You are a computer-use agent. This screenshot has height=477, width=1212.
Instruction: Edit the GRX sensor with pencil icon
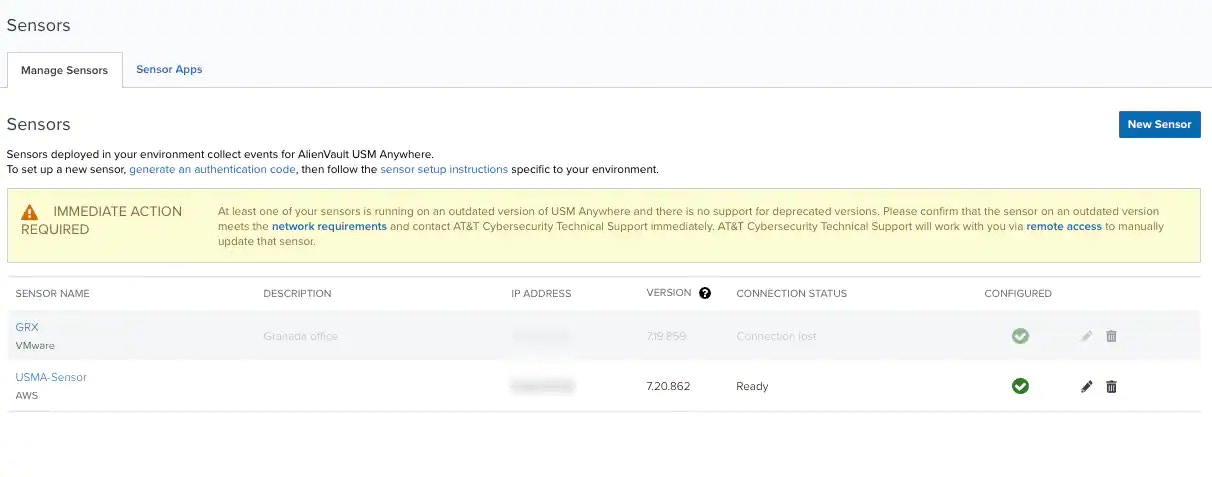[1087, 336]
